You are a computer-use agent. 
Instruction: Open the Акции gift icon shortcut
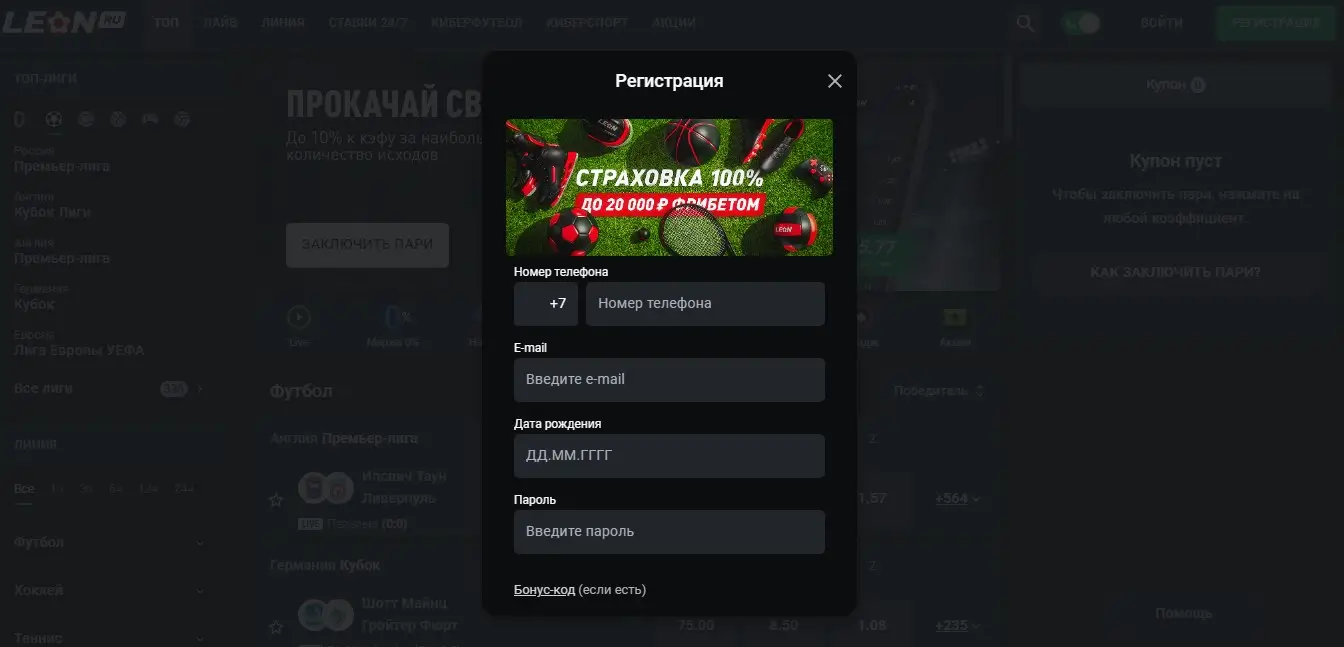coord(955,318)
